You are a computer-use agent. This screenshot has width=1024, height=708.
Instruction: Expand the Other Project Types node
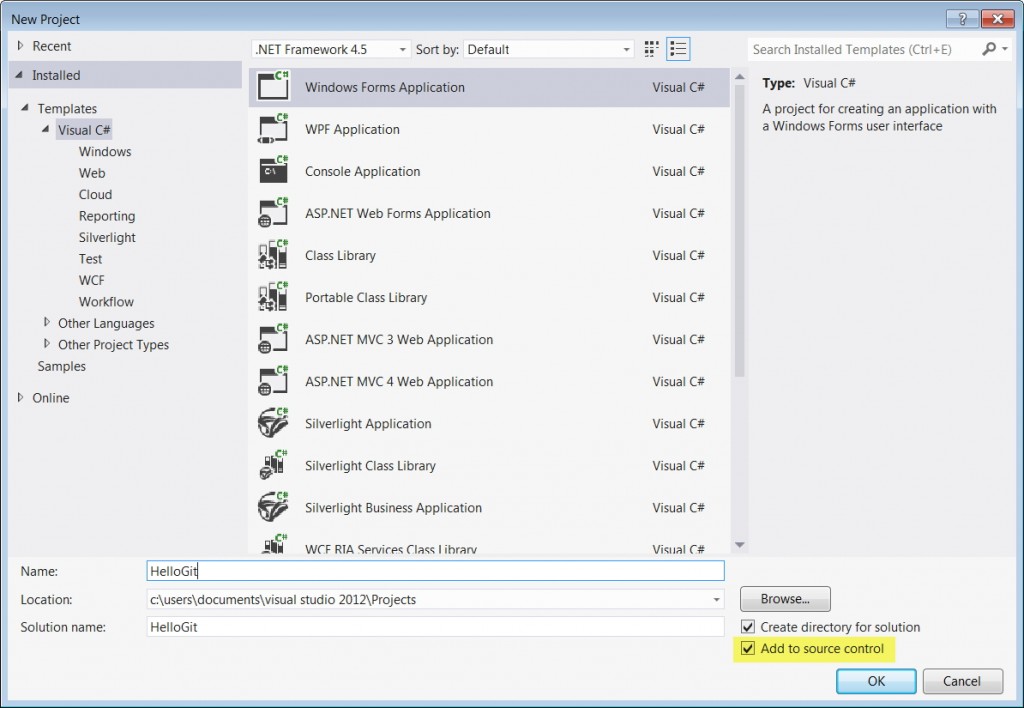coord(46,344)
